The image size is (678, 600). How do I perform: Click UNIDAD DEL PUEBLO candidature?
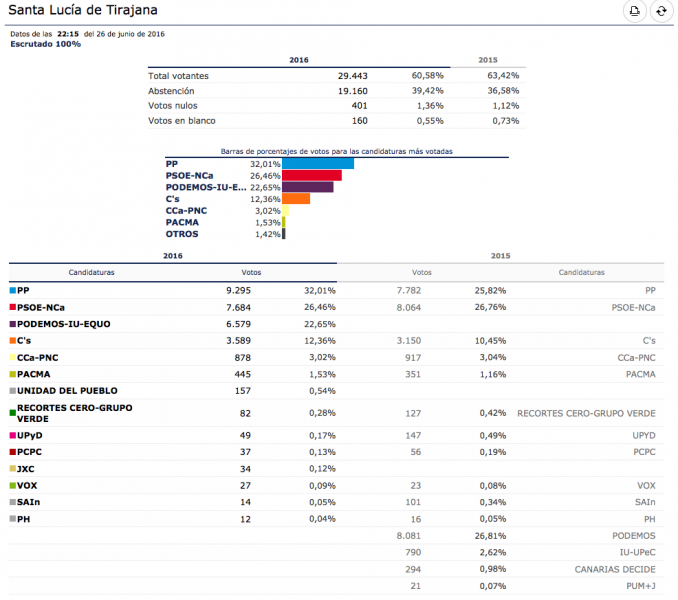67,390
